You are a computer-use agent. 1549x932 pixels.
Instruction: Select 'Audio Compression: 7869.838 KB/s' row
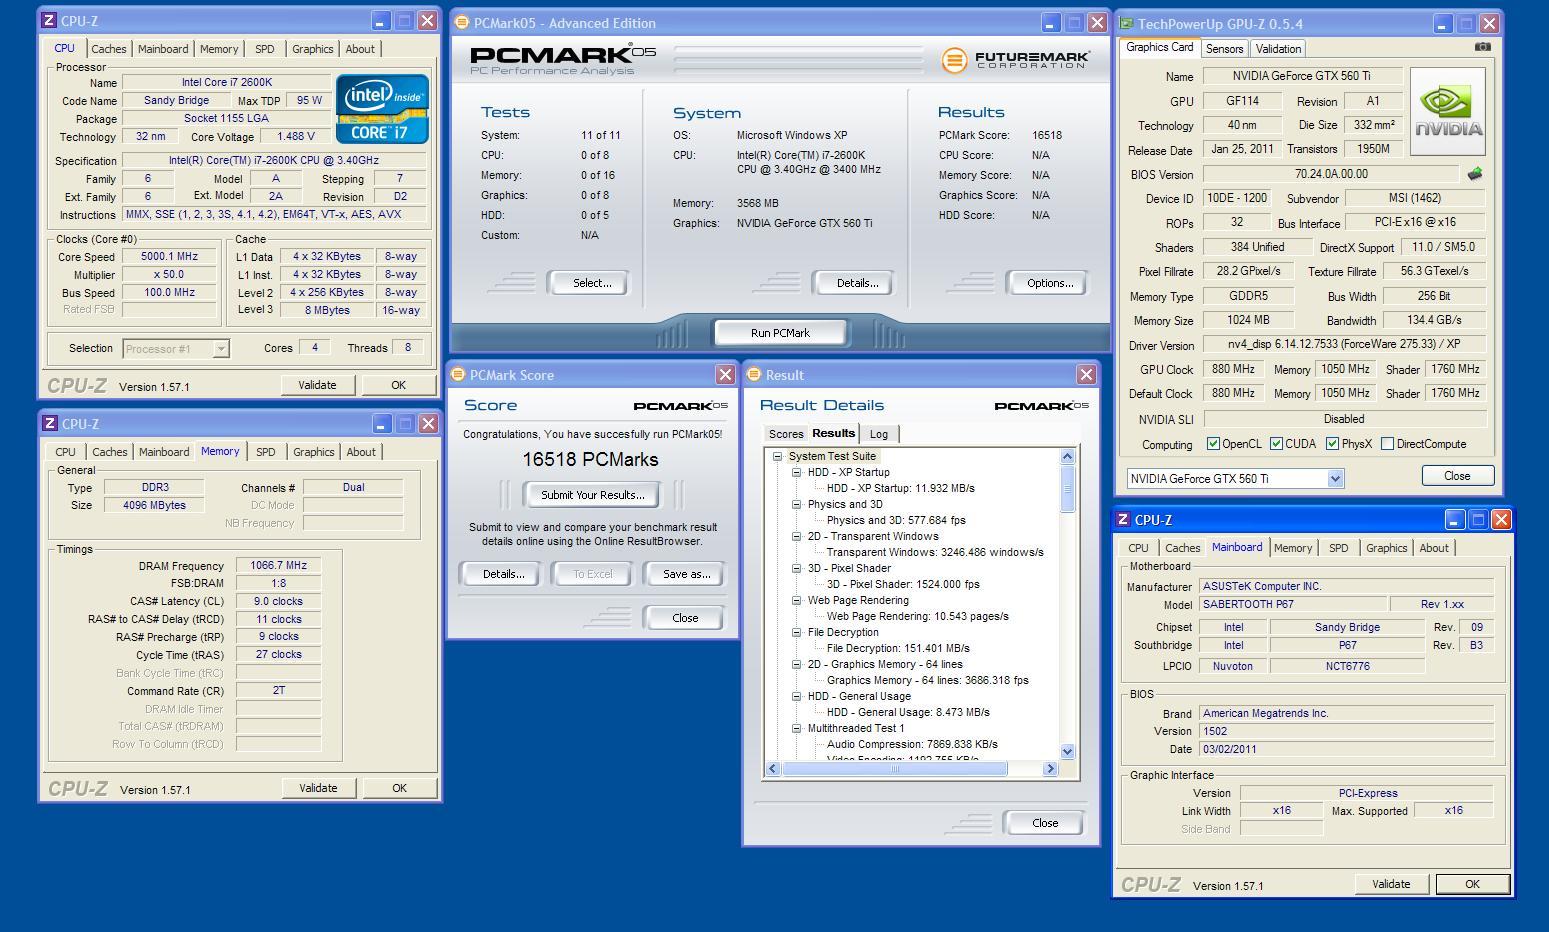912,744
